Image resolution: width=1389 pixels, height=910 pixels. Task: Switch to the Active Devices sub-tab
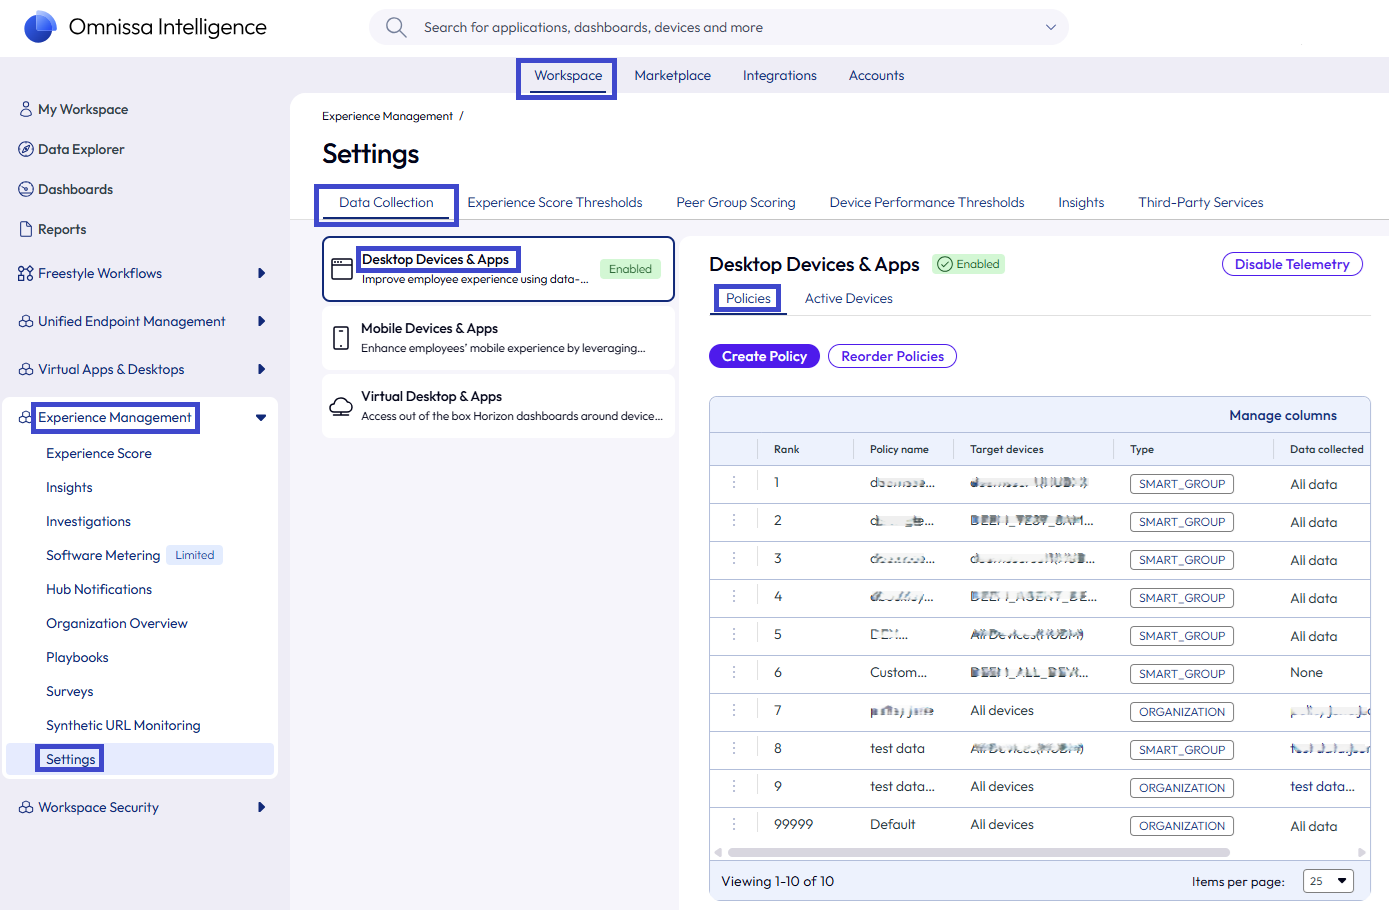849,299
